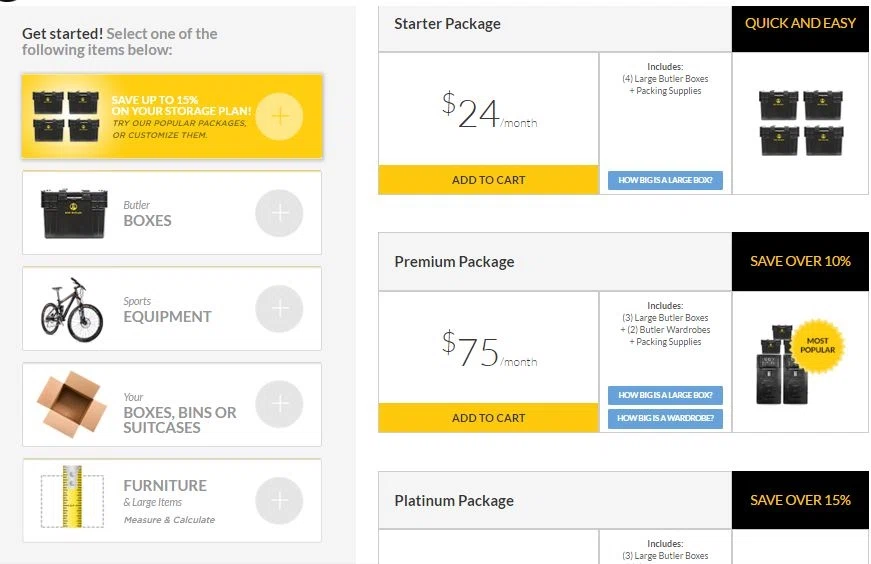Expand Sports Equipment with plus icon
Viewport: 871px width, 564px height.
[x=279, y=308]
